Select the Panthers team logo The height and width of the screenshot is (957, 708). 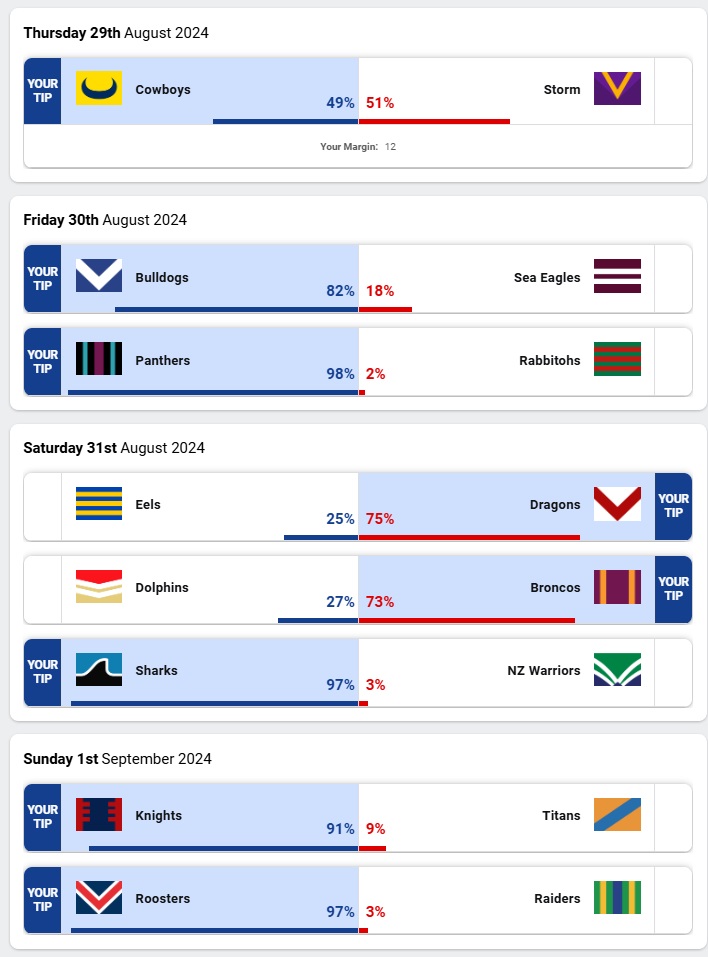tap(99, 358)
